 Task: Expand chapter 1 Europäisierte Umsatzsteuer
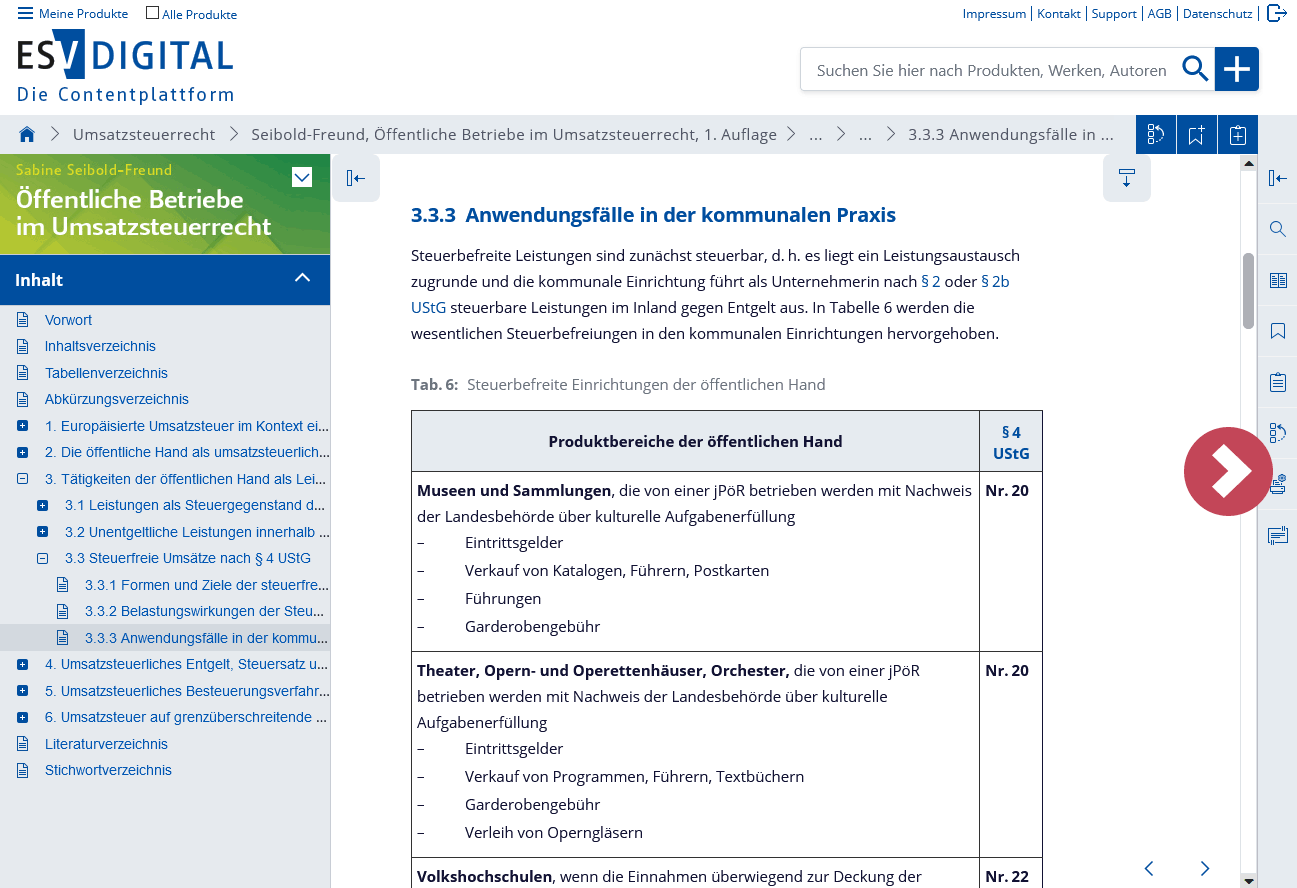pos(22,426)
